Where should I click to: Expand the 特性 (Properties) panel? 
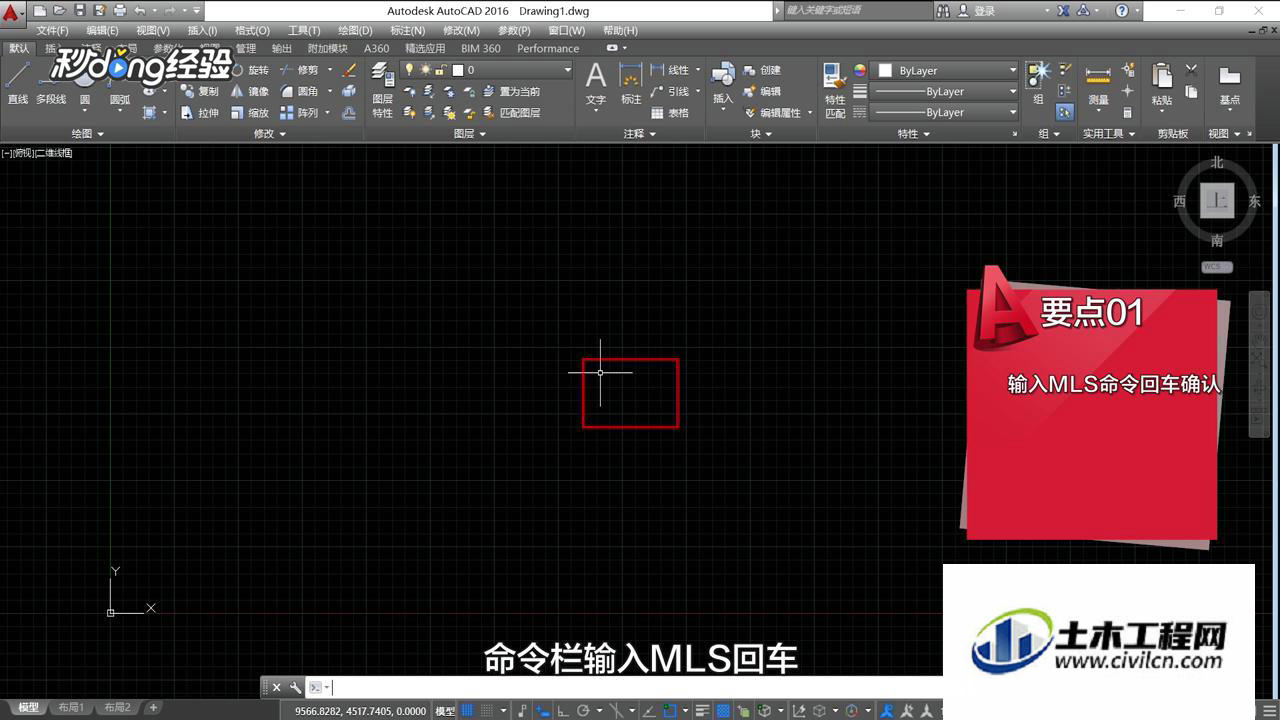pos(914,133)
